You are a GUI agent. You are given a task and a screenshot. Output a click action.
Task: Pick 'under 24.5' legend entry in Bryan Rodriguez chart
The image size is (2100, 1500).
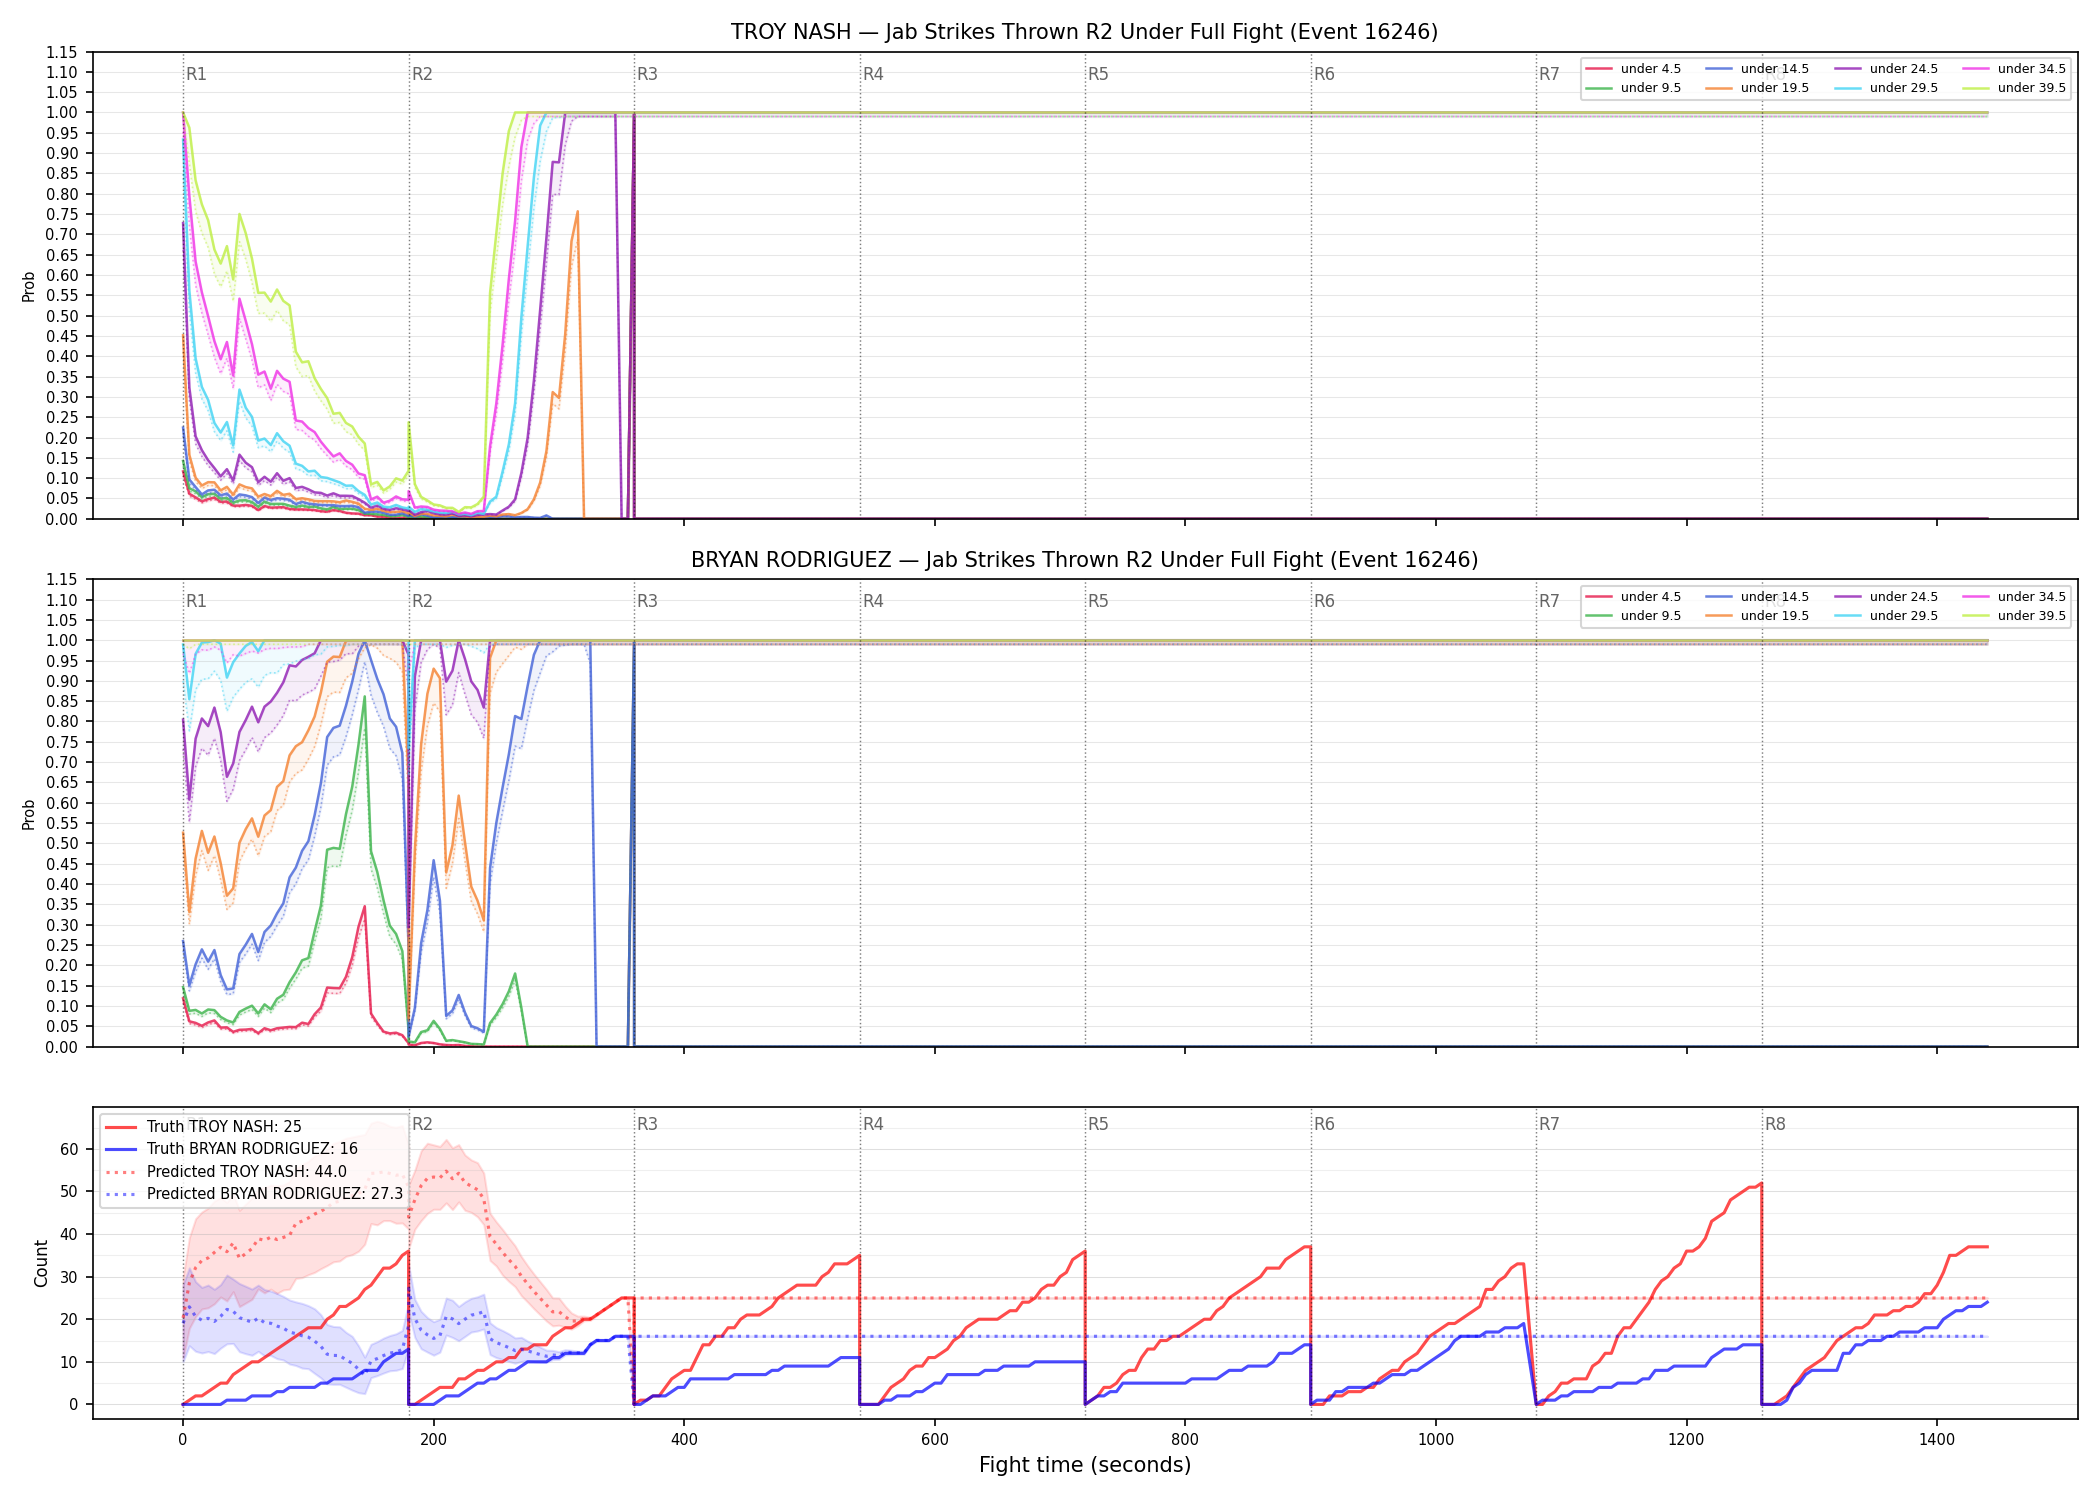1886,597
